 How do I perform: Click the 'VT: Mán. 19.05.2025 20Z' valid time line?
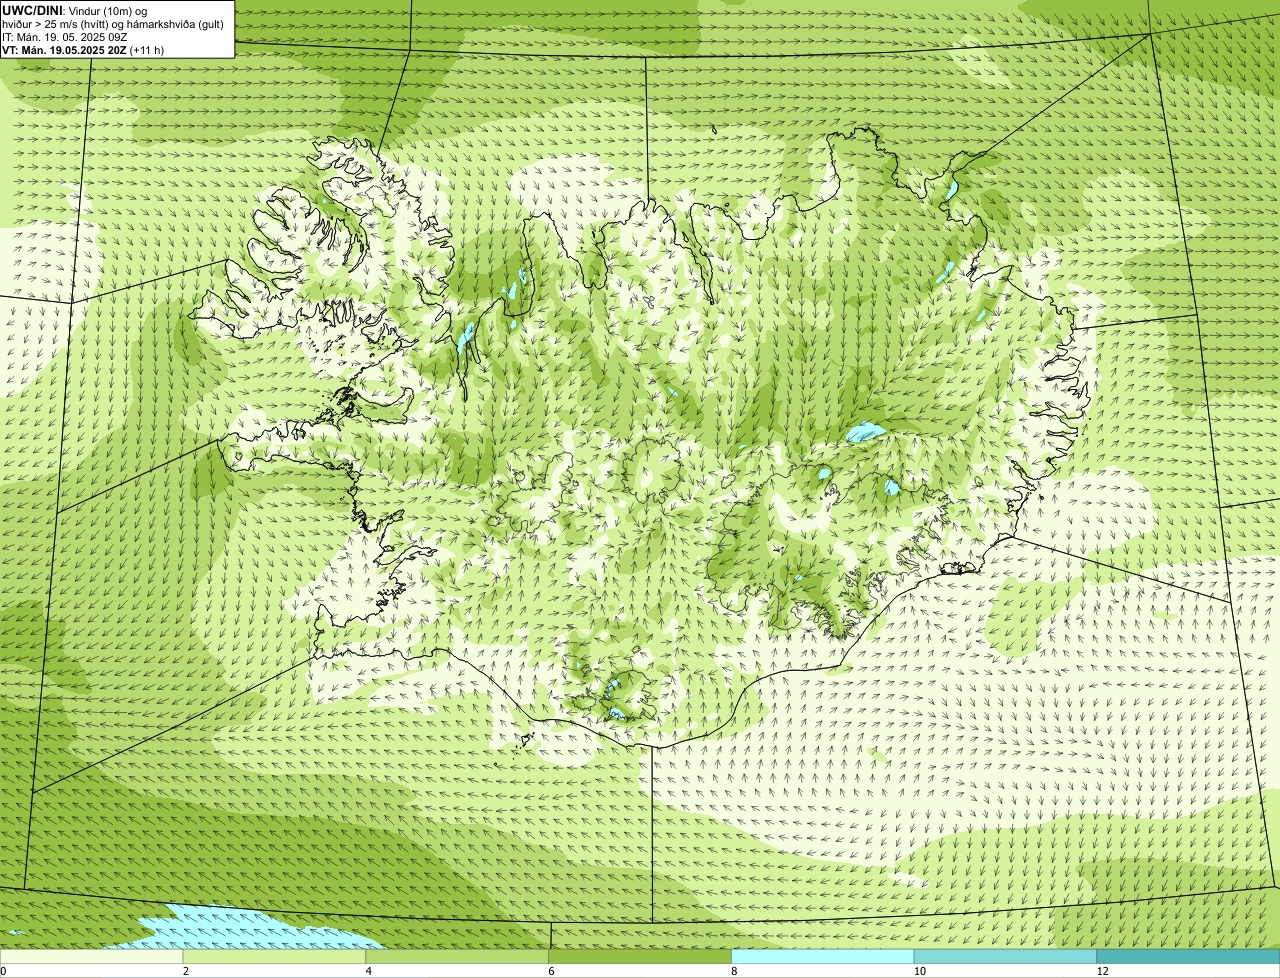pos(83,49)
